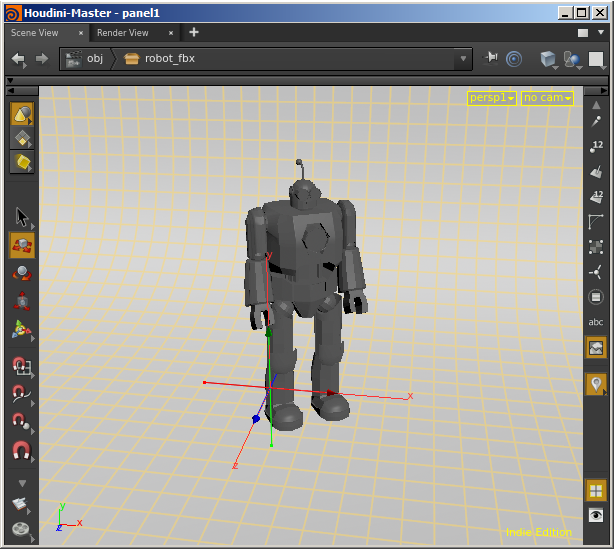Expand the network path dropdown arrow
614x549 pixels.
tap(463, 59)
